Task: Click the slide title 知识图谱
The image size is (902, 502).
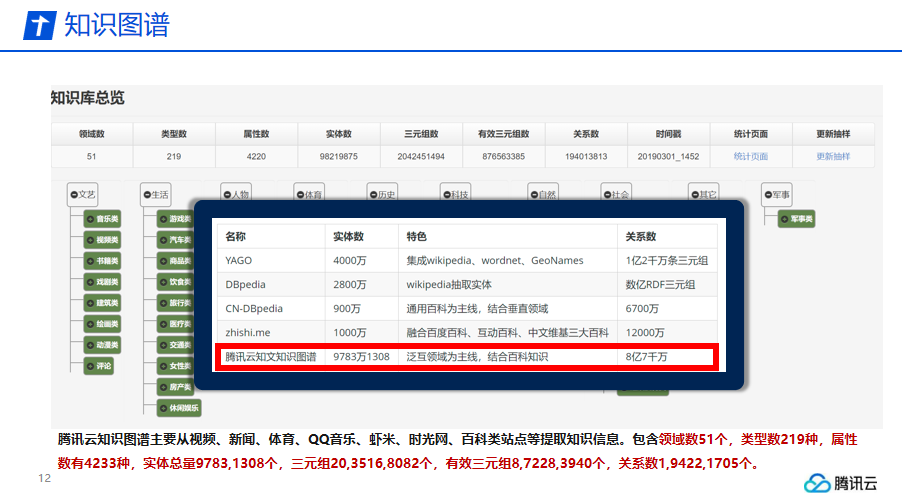Action: pos(117,25)
